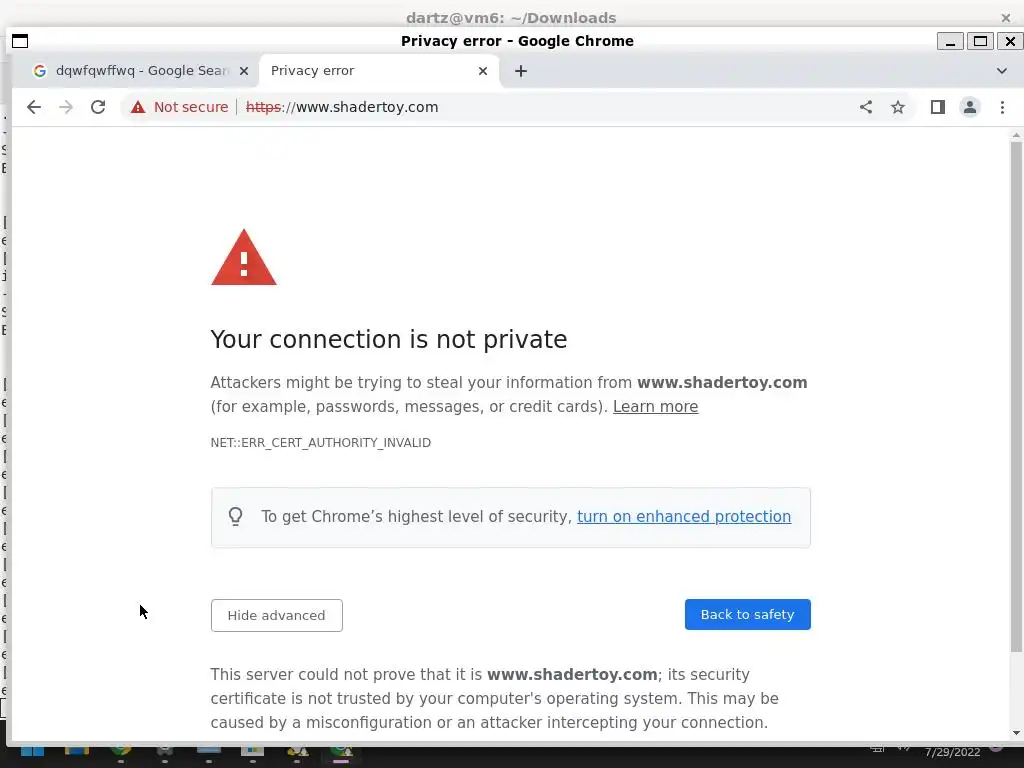
Task: Open the profile avatar icon
Action: pyautogui.click(x=970, y=107)
